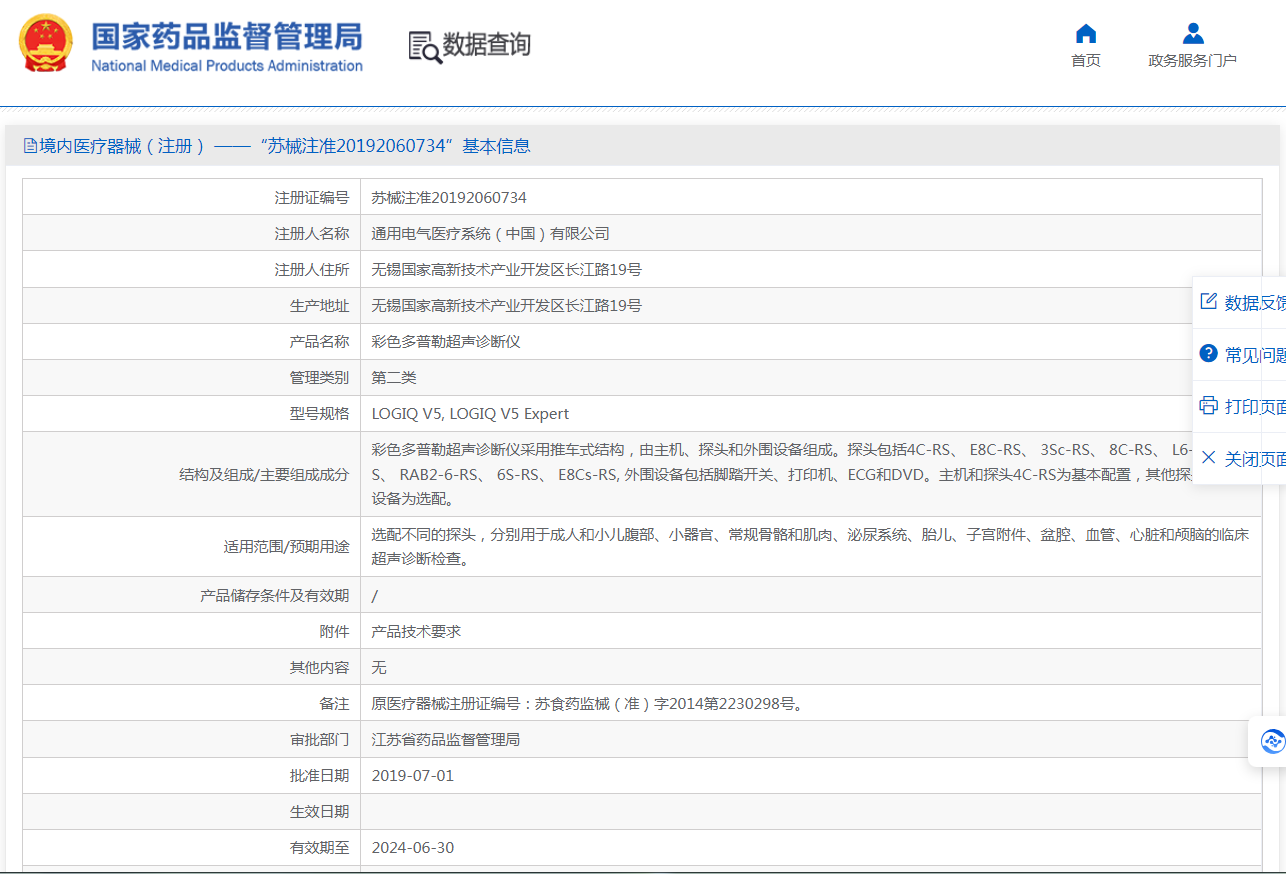The height and width of the screenshot is (874, 1286).
Task: Select product name 彩色多普勒超声诊断仪
Action: point(446,342)
